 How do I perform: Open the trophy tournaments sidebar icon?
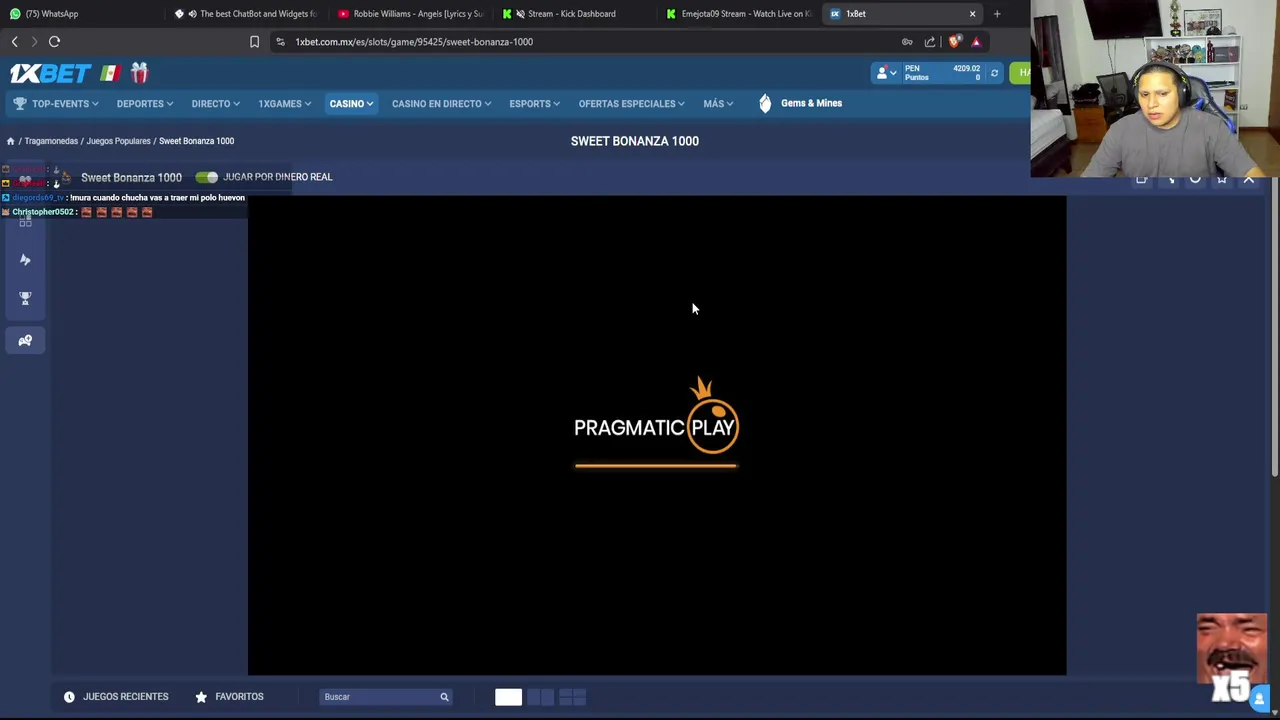pos(25,298)
